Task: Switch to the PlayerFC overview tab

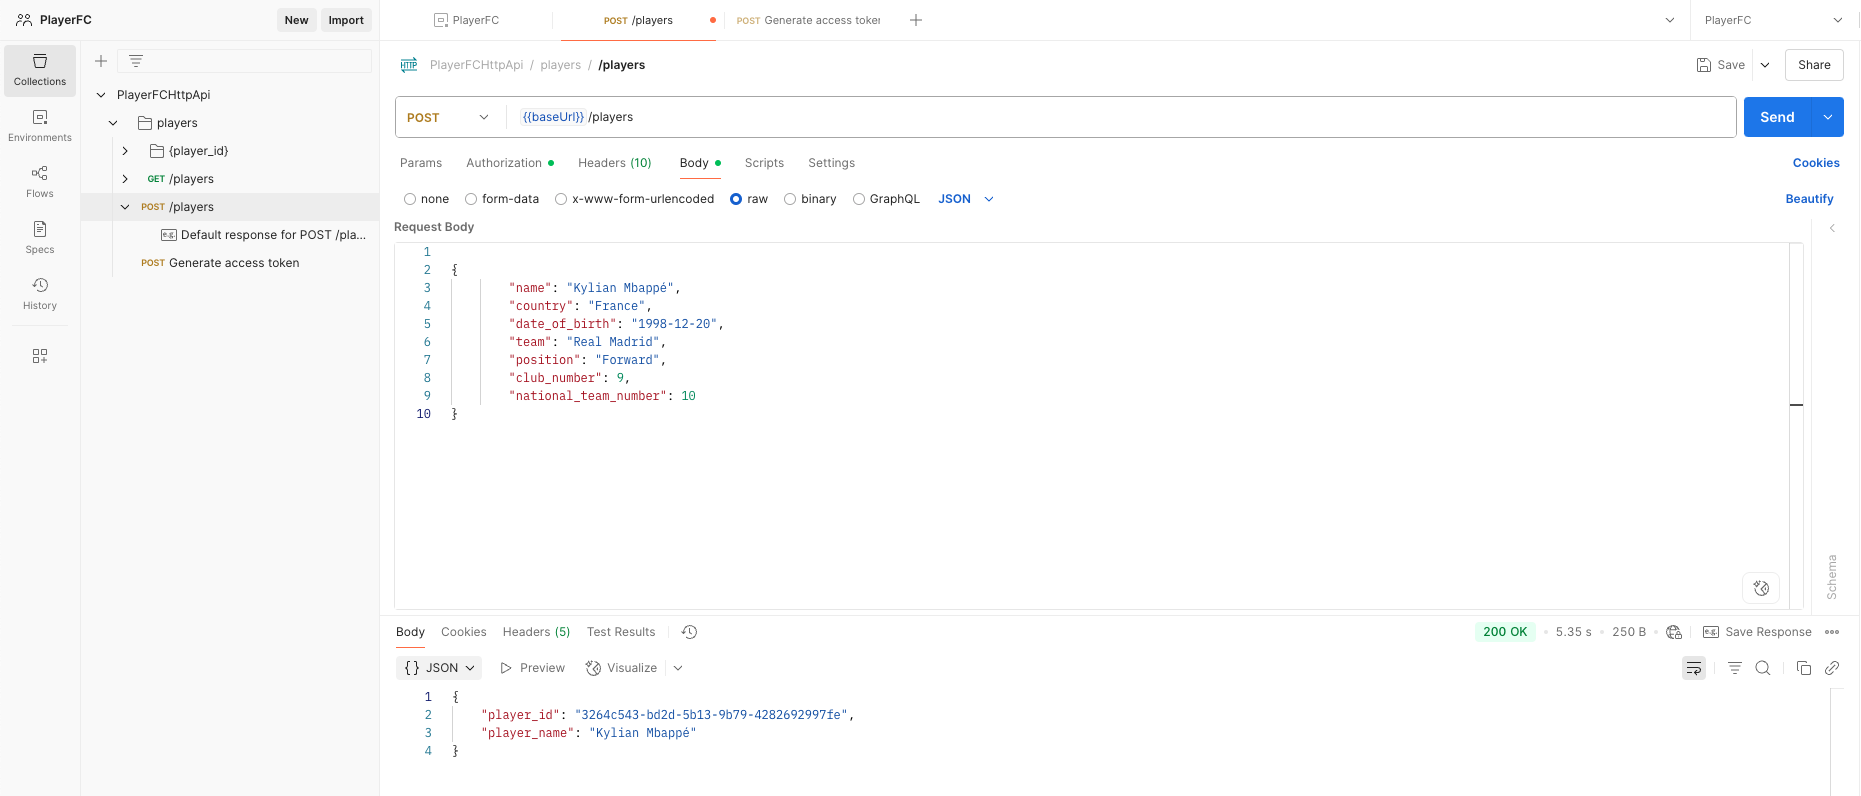Action: [x=467, y=20]
